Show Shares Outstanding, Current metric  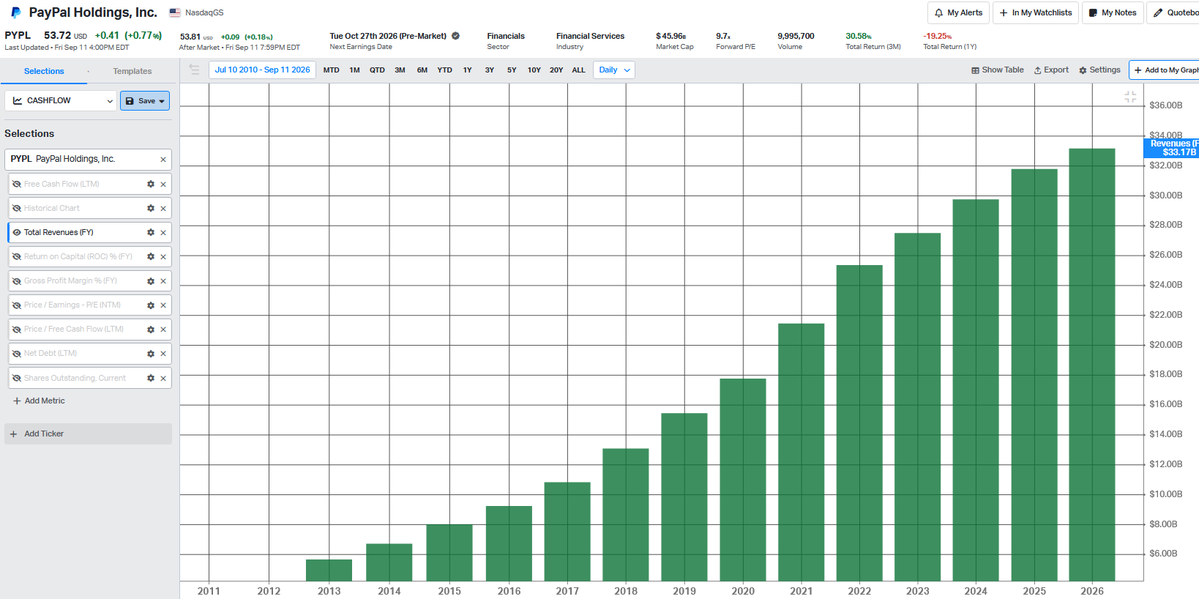[x=17, y=378]
